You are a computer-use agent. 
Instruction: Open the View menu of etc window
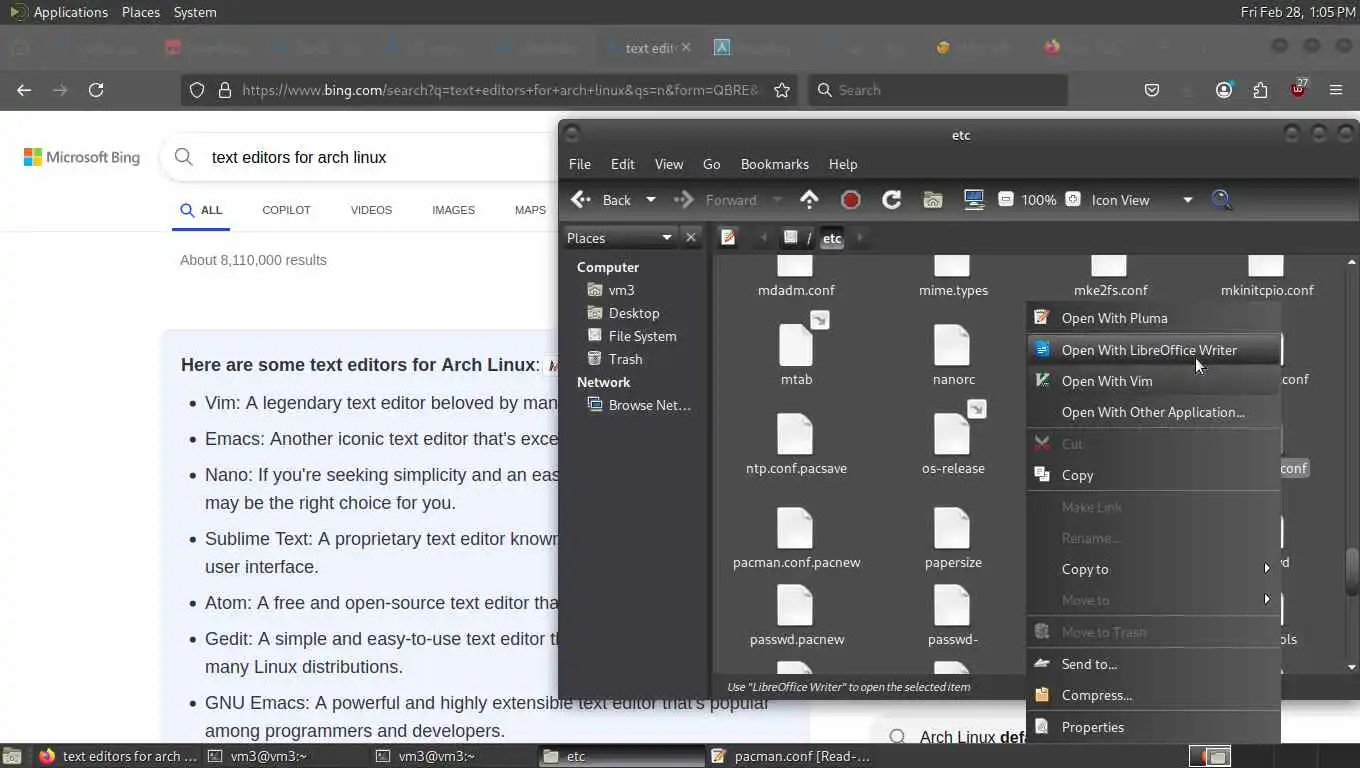coord(668,164)
